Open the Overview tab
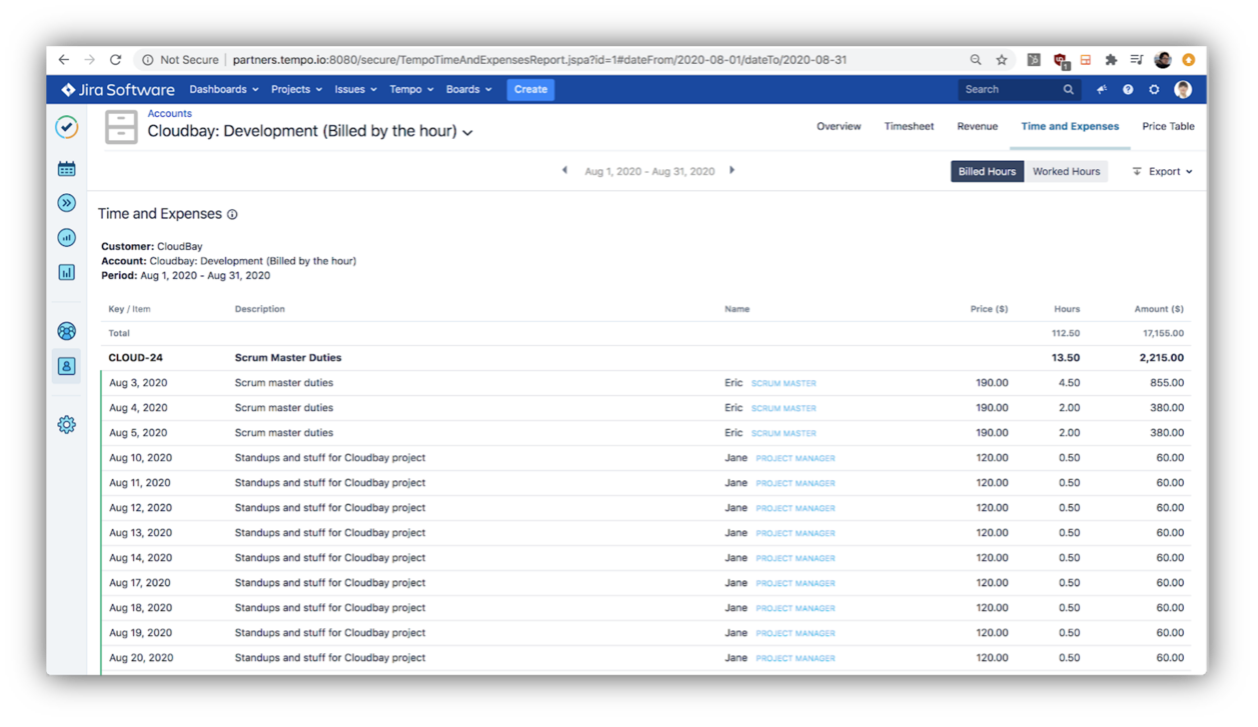Screen dimensions: 1258x727 click(838, 127)
